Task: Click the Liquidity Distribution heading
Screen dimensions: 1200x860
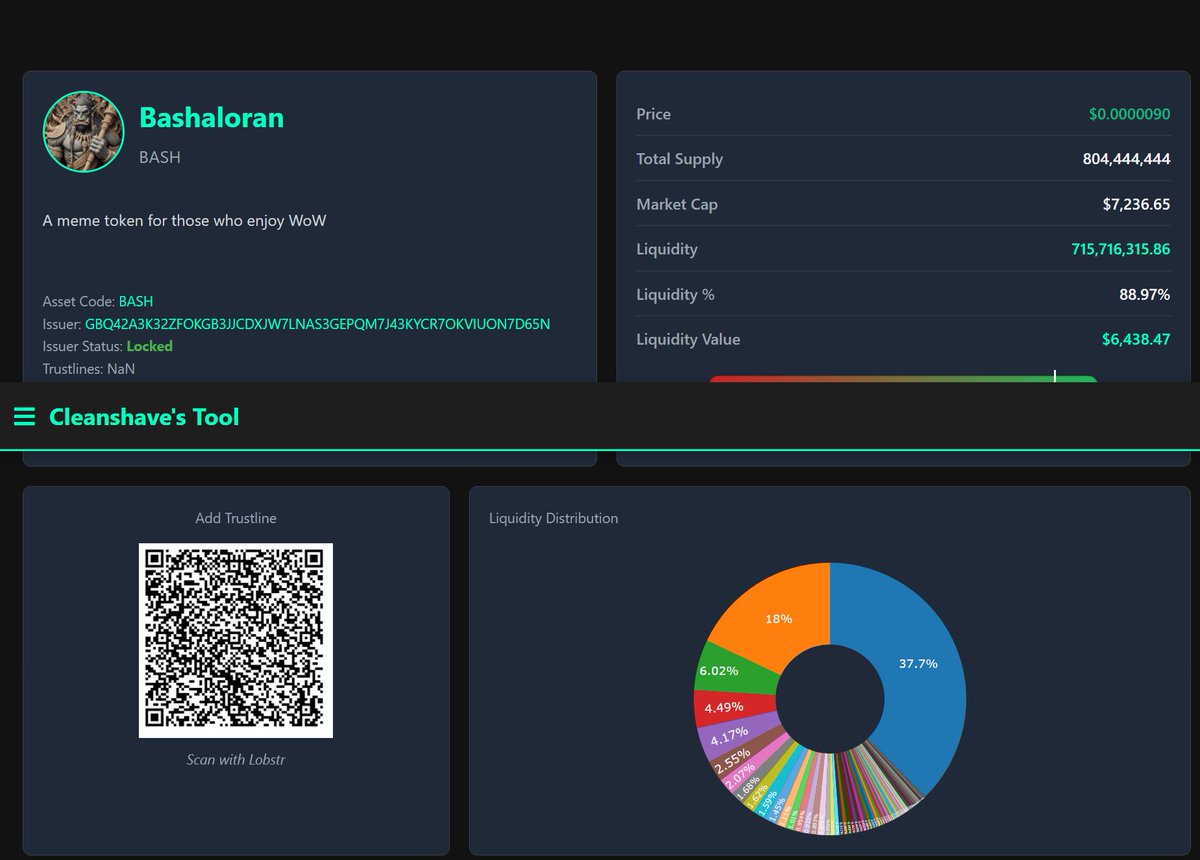Action: click(x=554, y=518)
